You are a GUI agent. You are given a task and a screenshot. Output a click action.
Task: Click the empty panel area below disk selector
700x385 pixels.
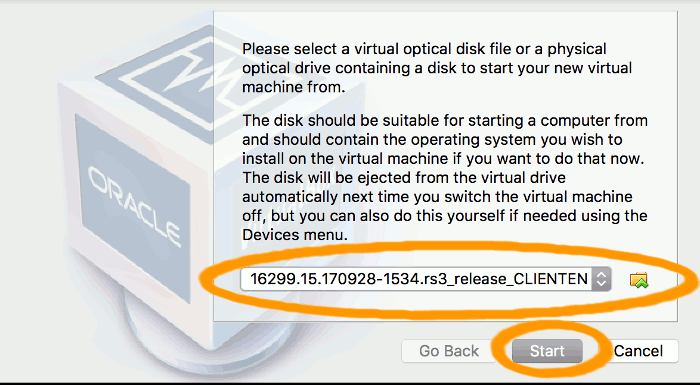445,308
